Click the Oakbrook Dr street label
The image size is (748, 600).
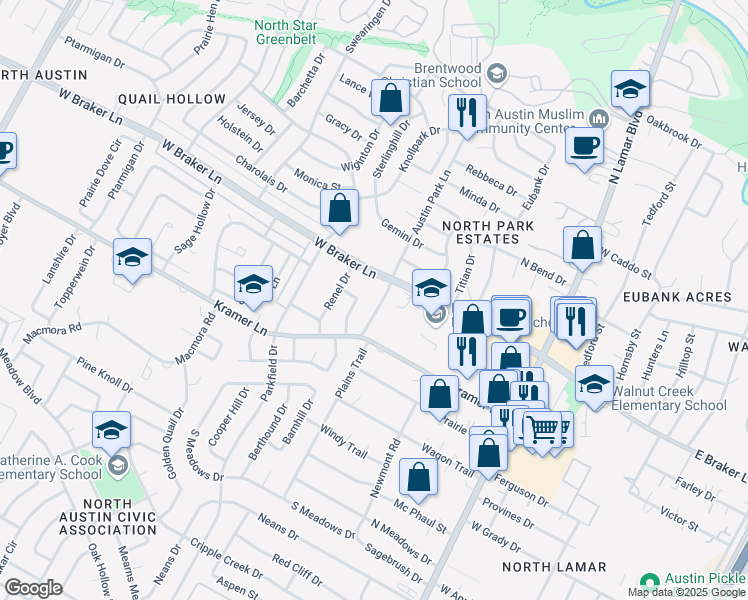click(x=674, y=131)
